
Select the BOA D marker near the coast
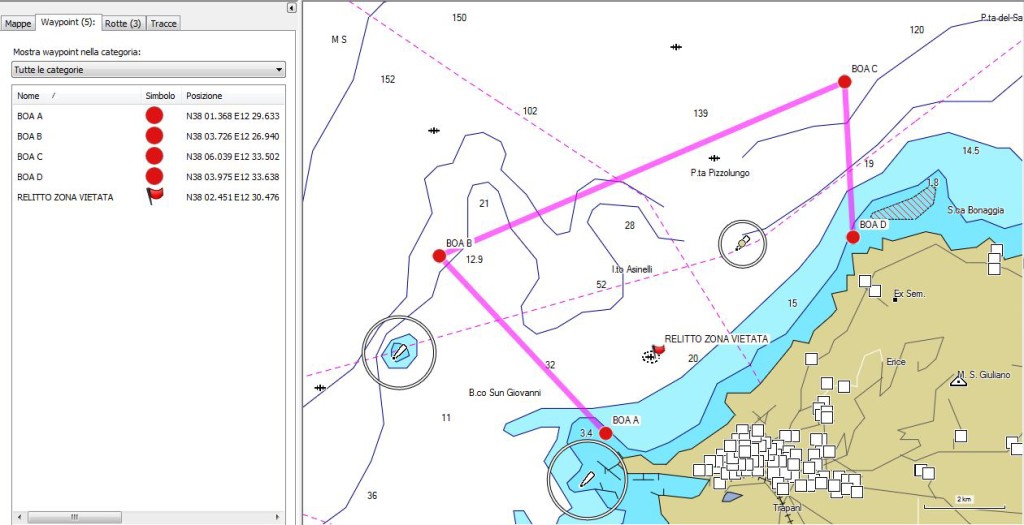(852, 237)
